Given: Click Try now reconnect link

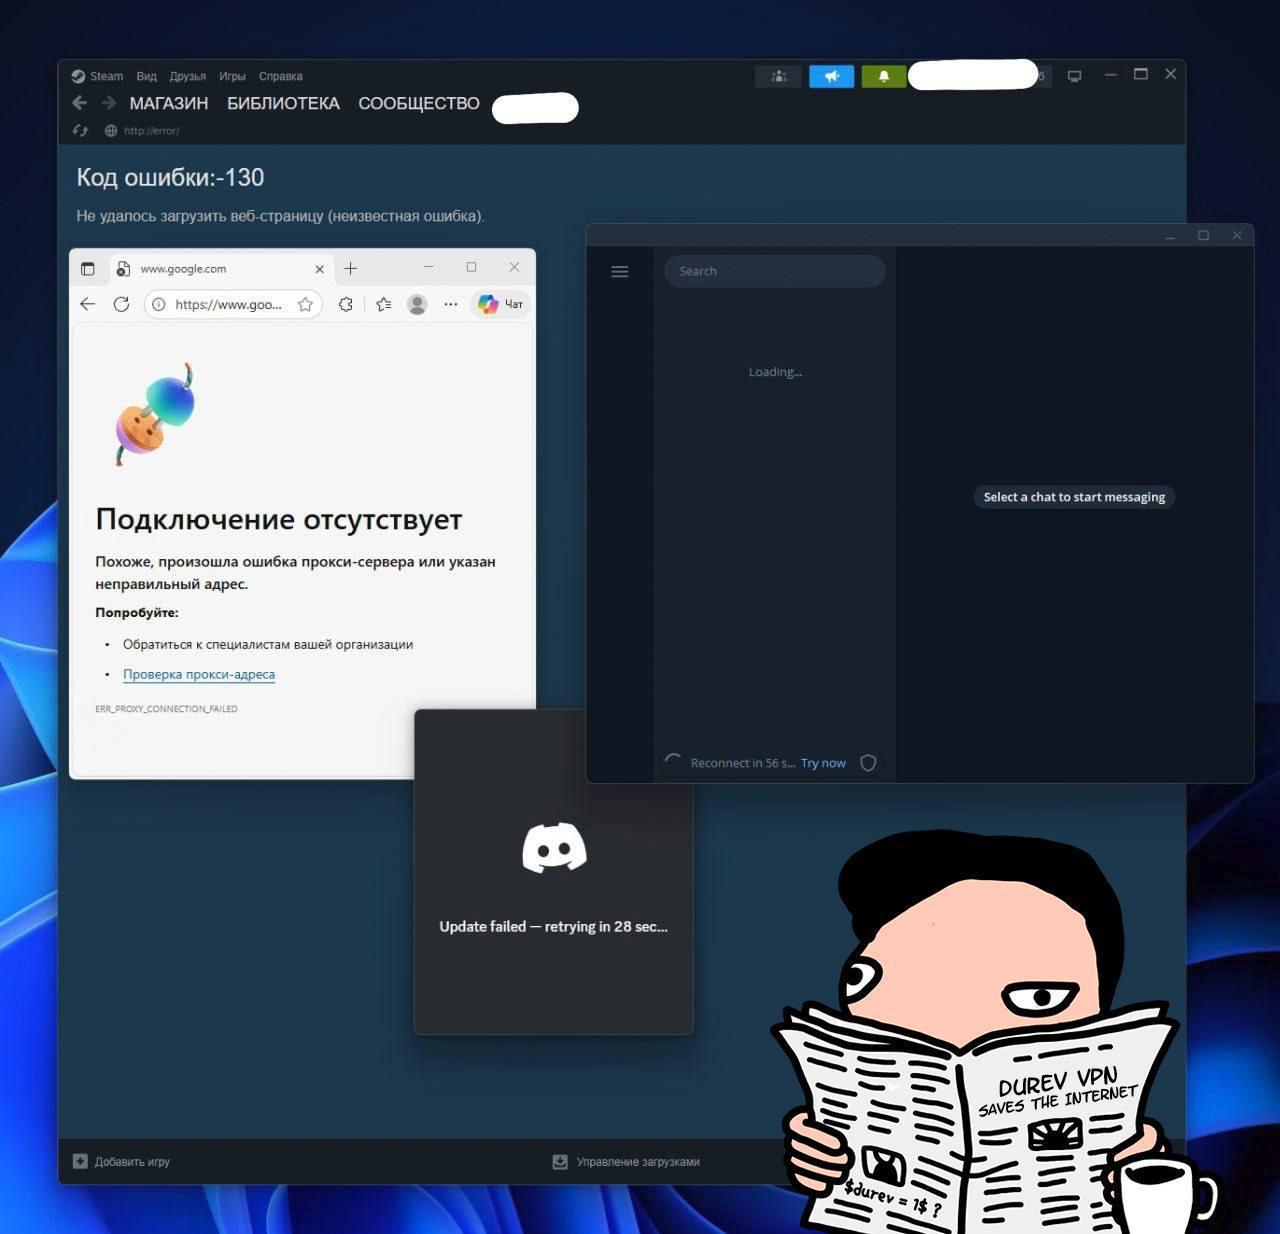Looking at the screenshot, I should 823,763.
